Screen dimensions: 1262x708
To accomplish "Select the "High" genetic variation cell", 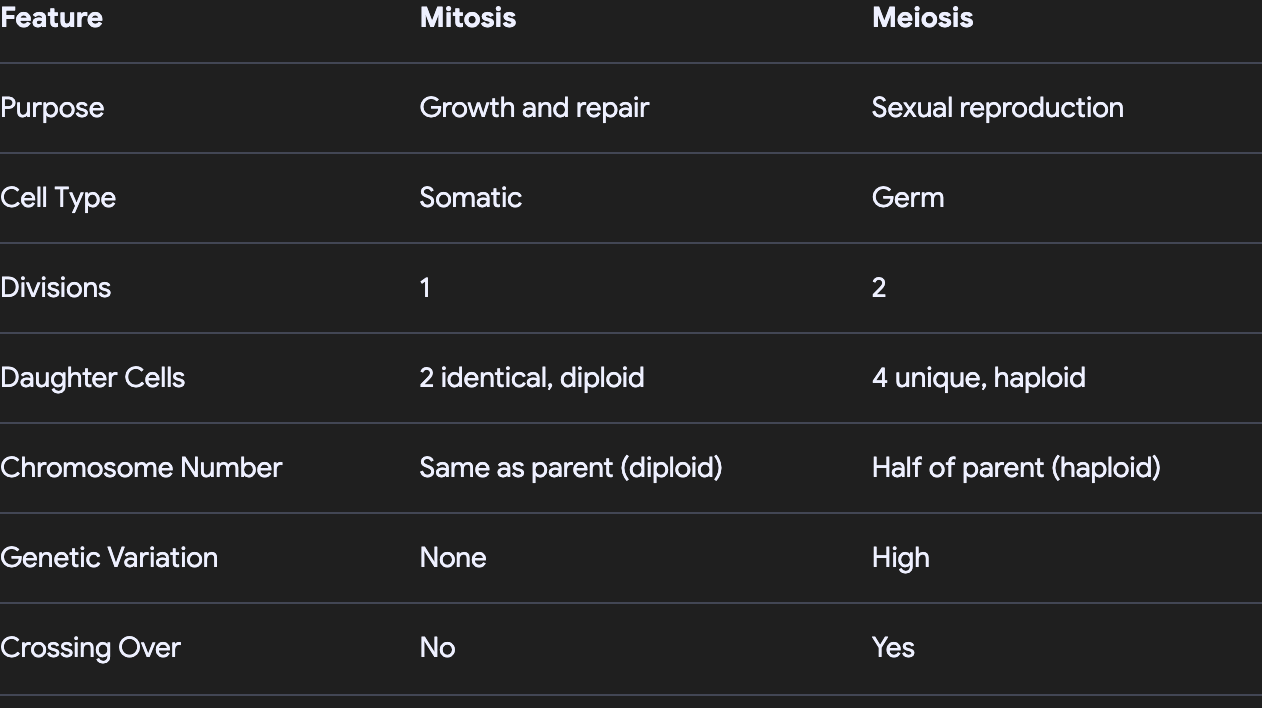I will coord(900,558).
